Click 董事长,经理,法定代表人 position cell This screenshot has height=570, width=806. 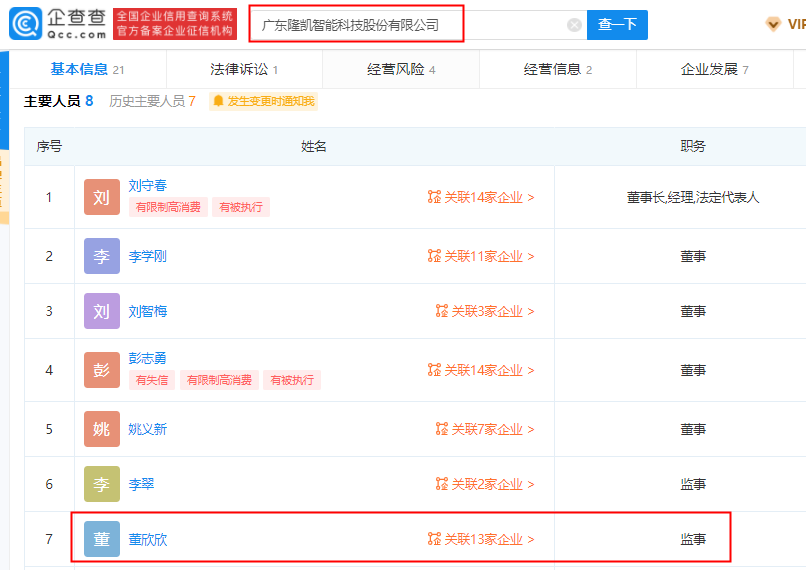pyautogui.click(x=692, y=197)
